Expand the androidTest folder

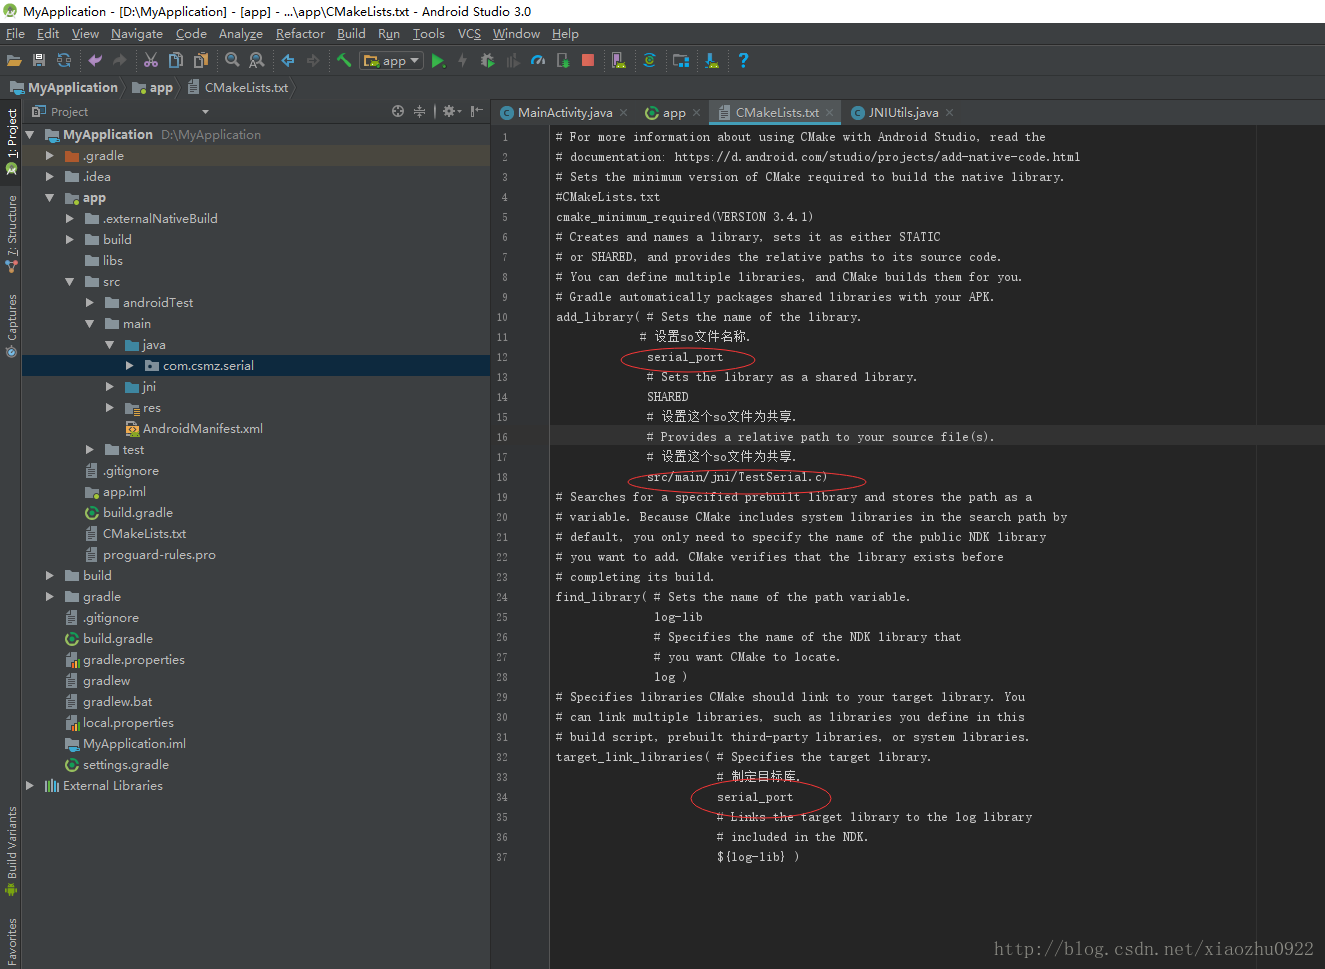pos(90,302)
